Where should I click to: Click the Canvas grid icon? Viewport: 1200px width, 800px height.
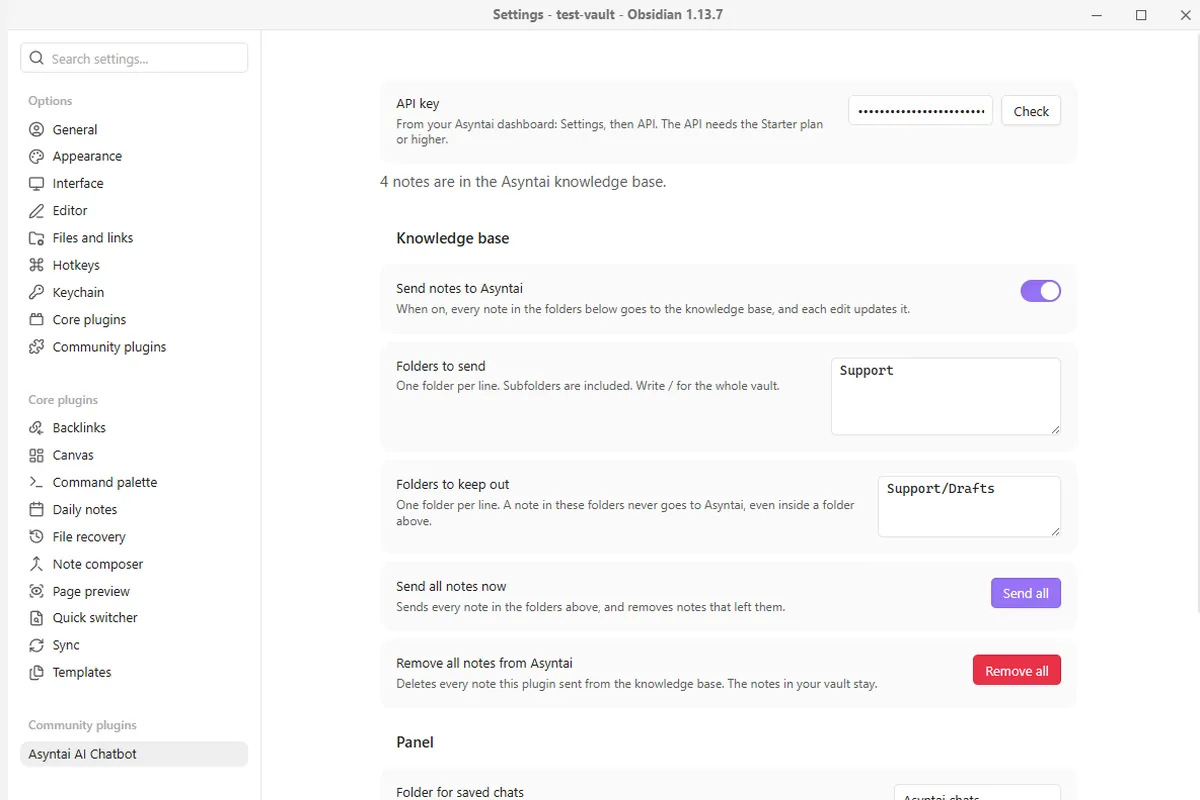37,455
